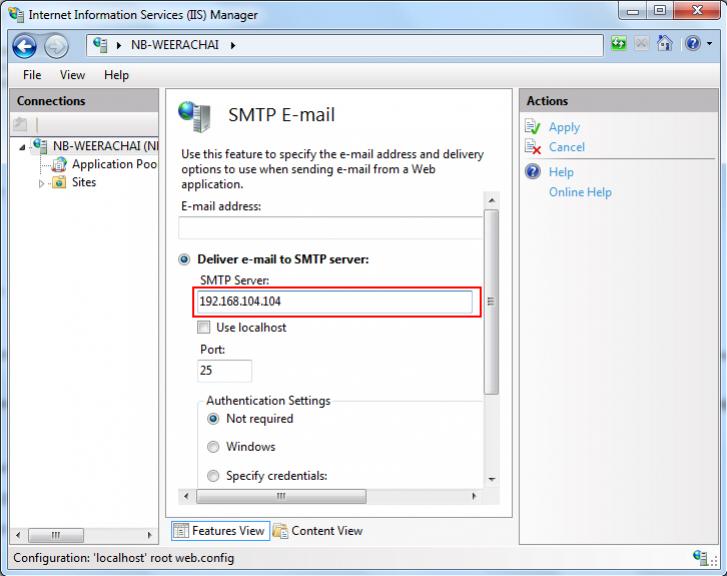Click the NB-WEERACHAI server node icon
This screenshot has height=576, width=727.
tap(40, 146)
